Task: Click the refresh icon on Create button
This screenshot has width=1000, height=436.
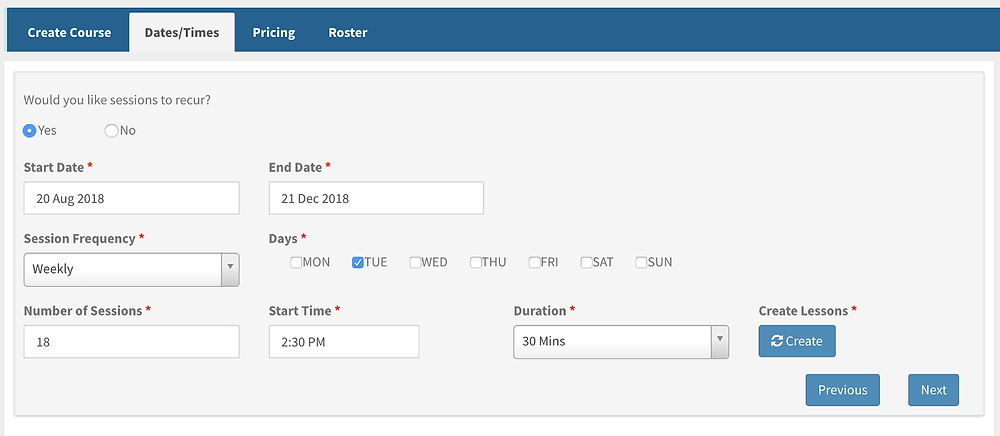Action: tap(777, 341)
